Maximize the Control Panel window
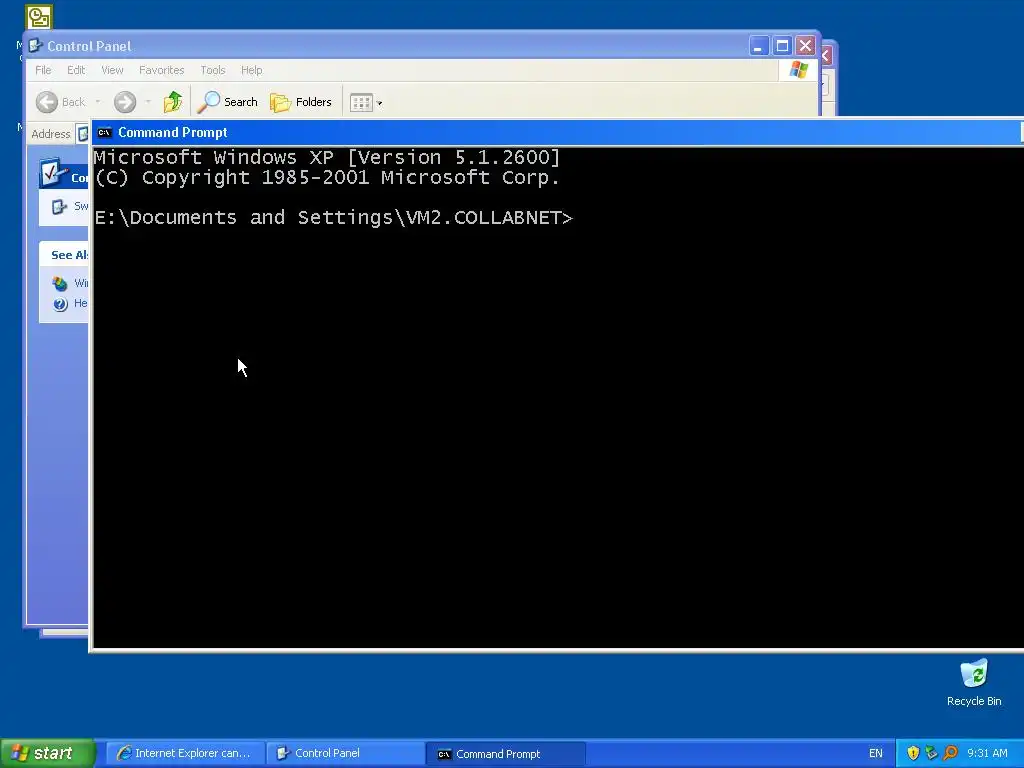This screenshot has height=768, width=1024. pyautogui.click(x=782, y=46)
